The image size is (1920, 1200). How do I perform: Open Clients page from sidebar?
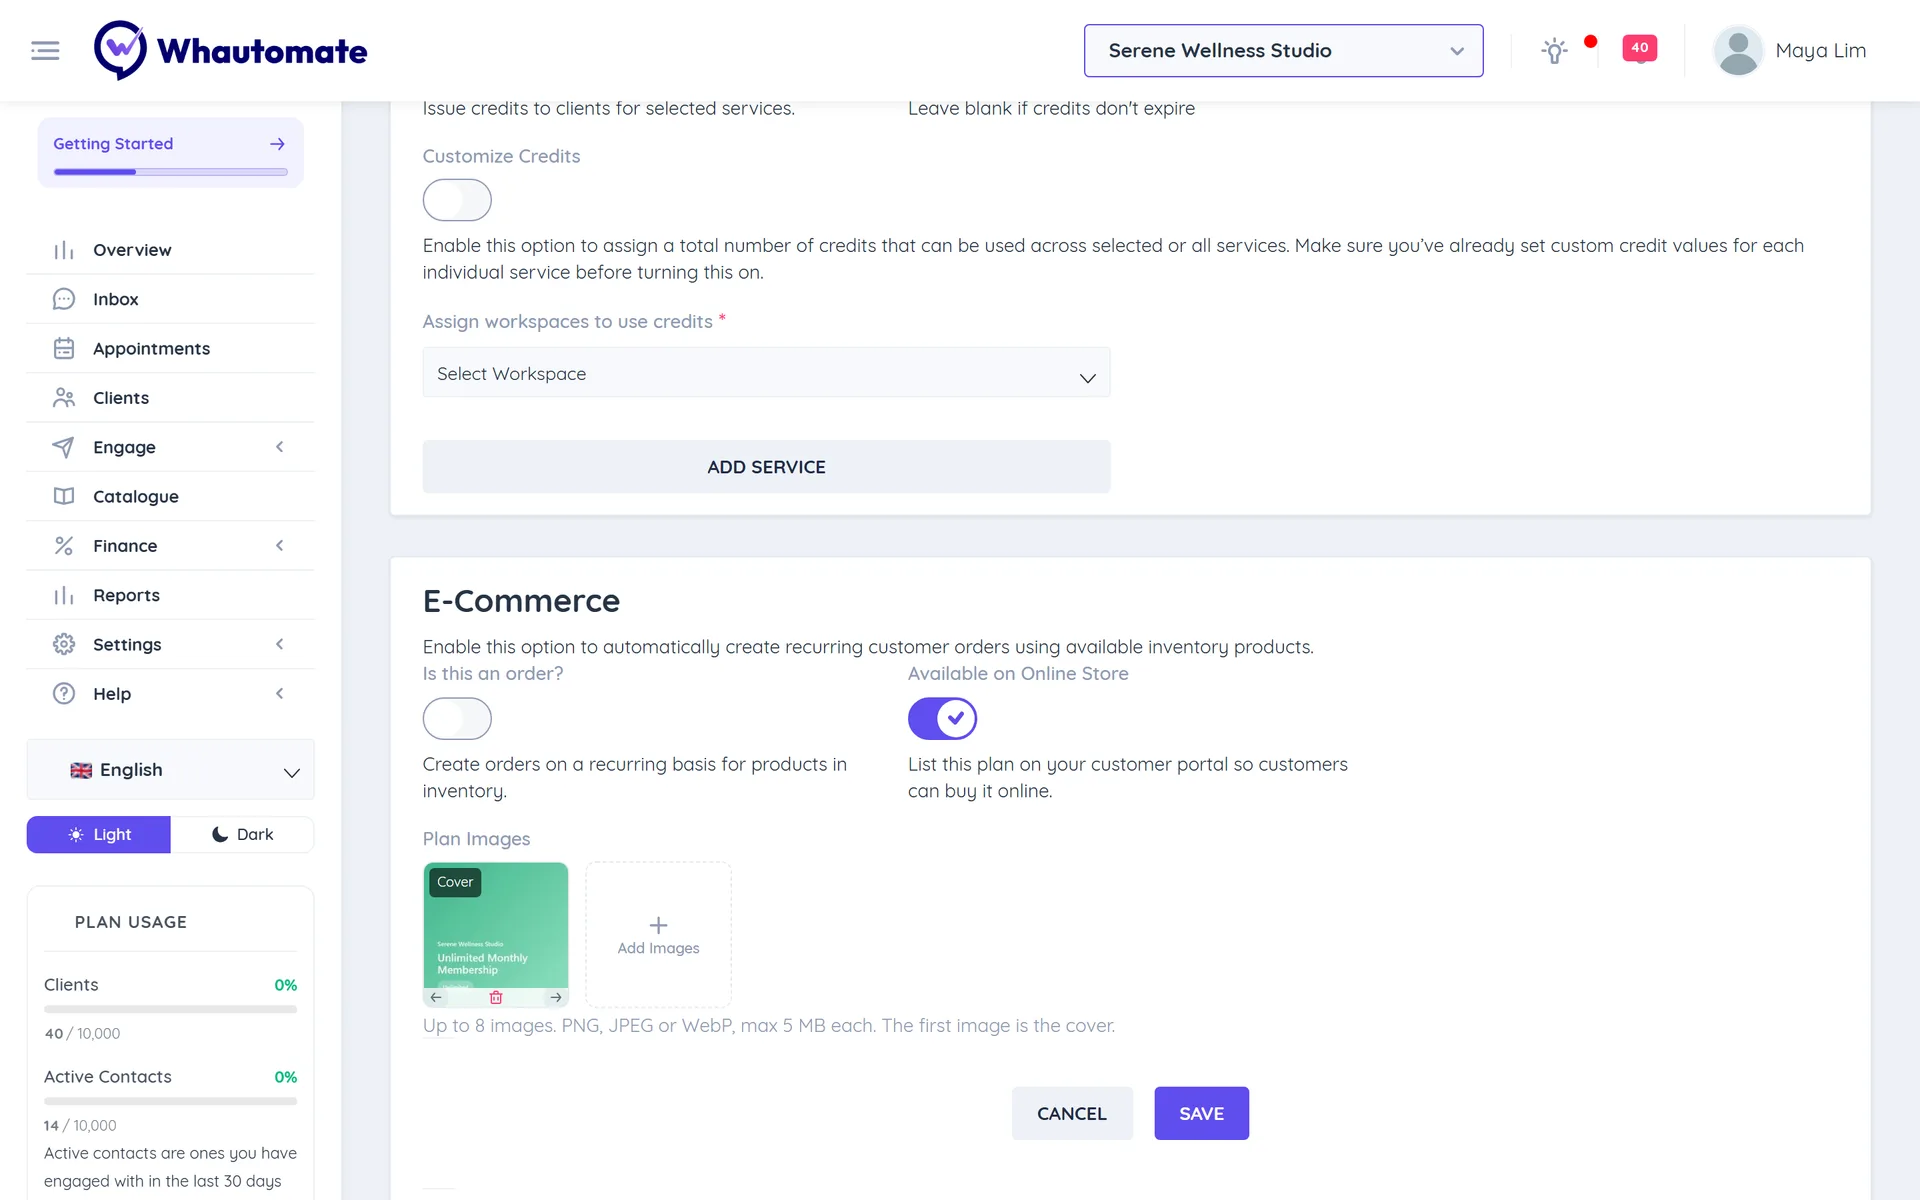171,398
